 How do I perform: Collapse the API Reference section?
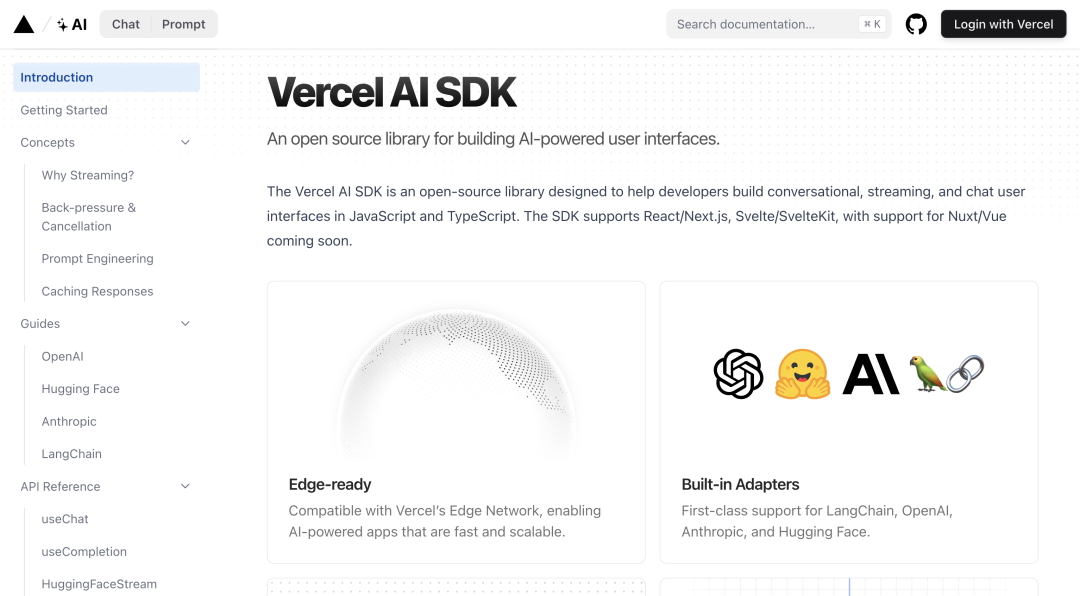pos(185,486)
